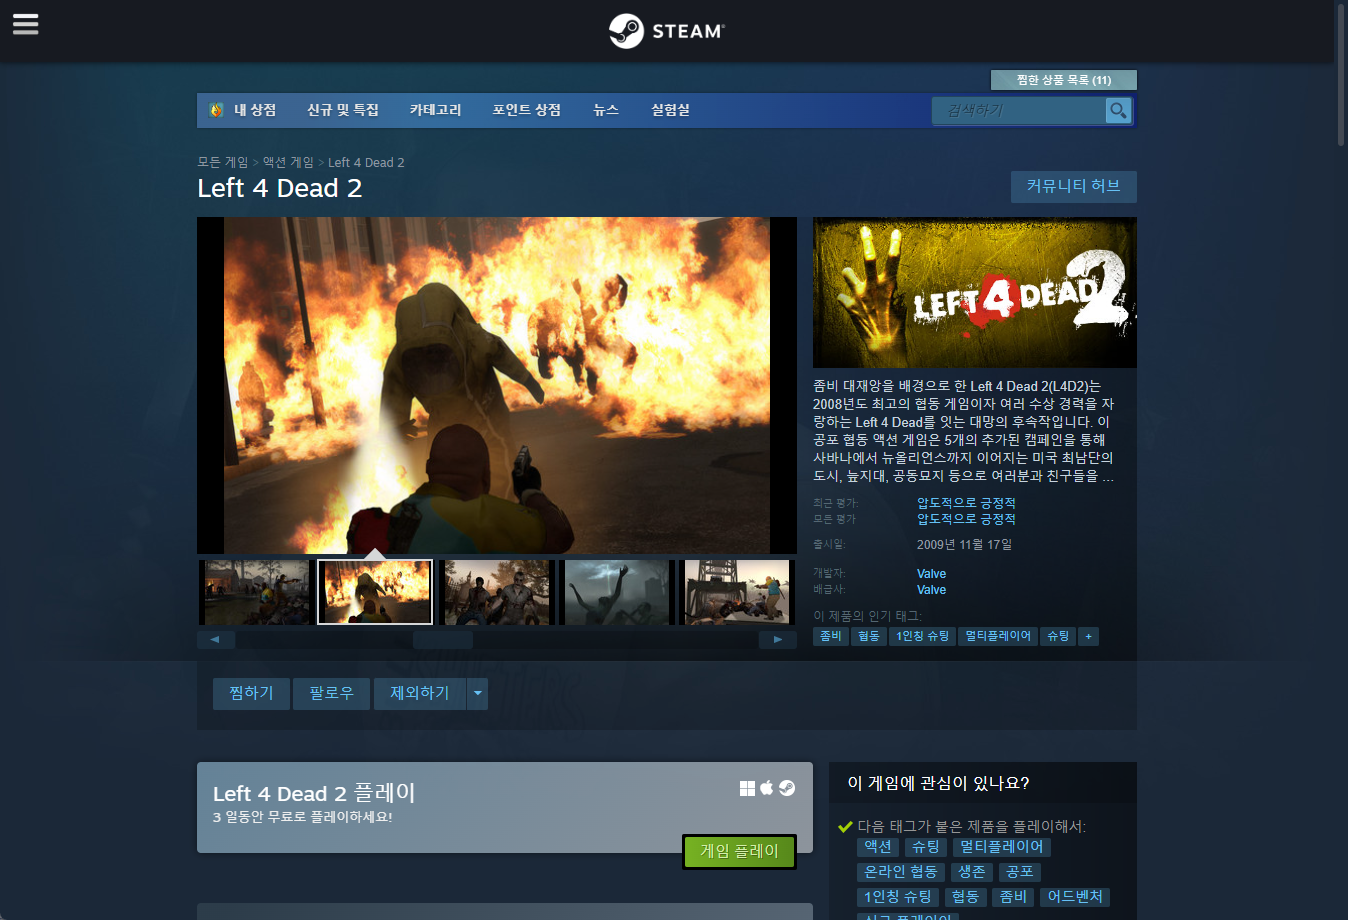Open the 실험실 tab
The image size is (1348, 920).
pos(670,110)
